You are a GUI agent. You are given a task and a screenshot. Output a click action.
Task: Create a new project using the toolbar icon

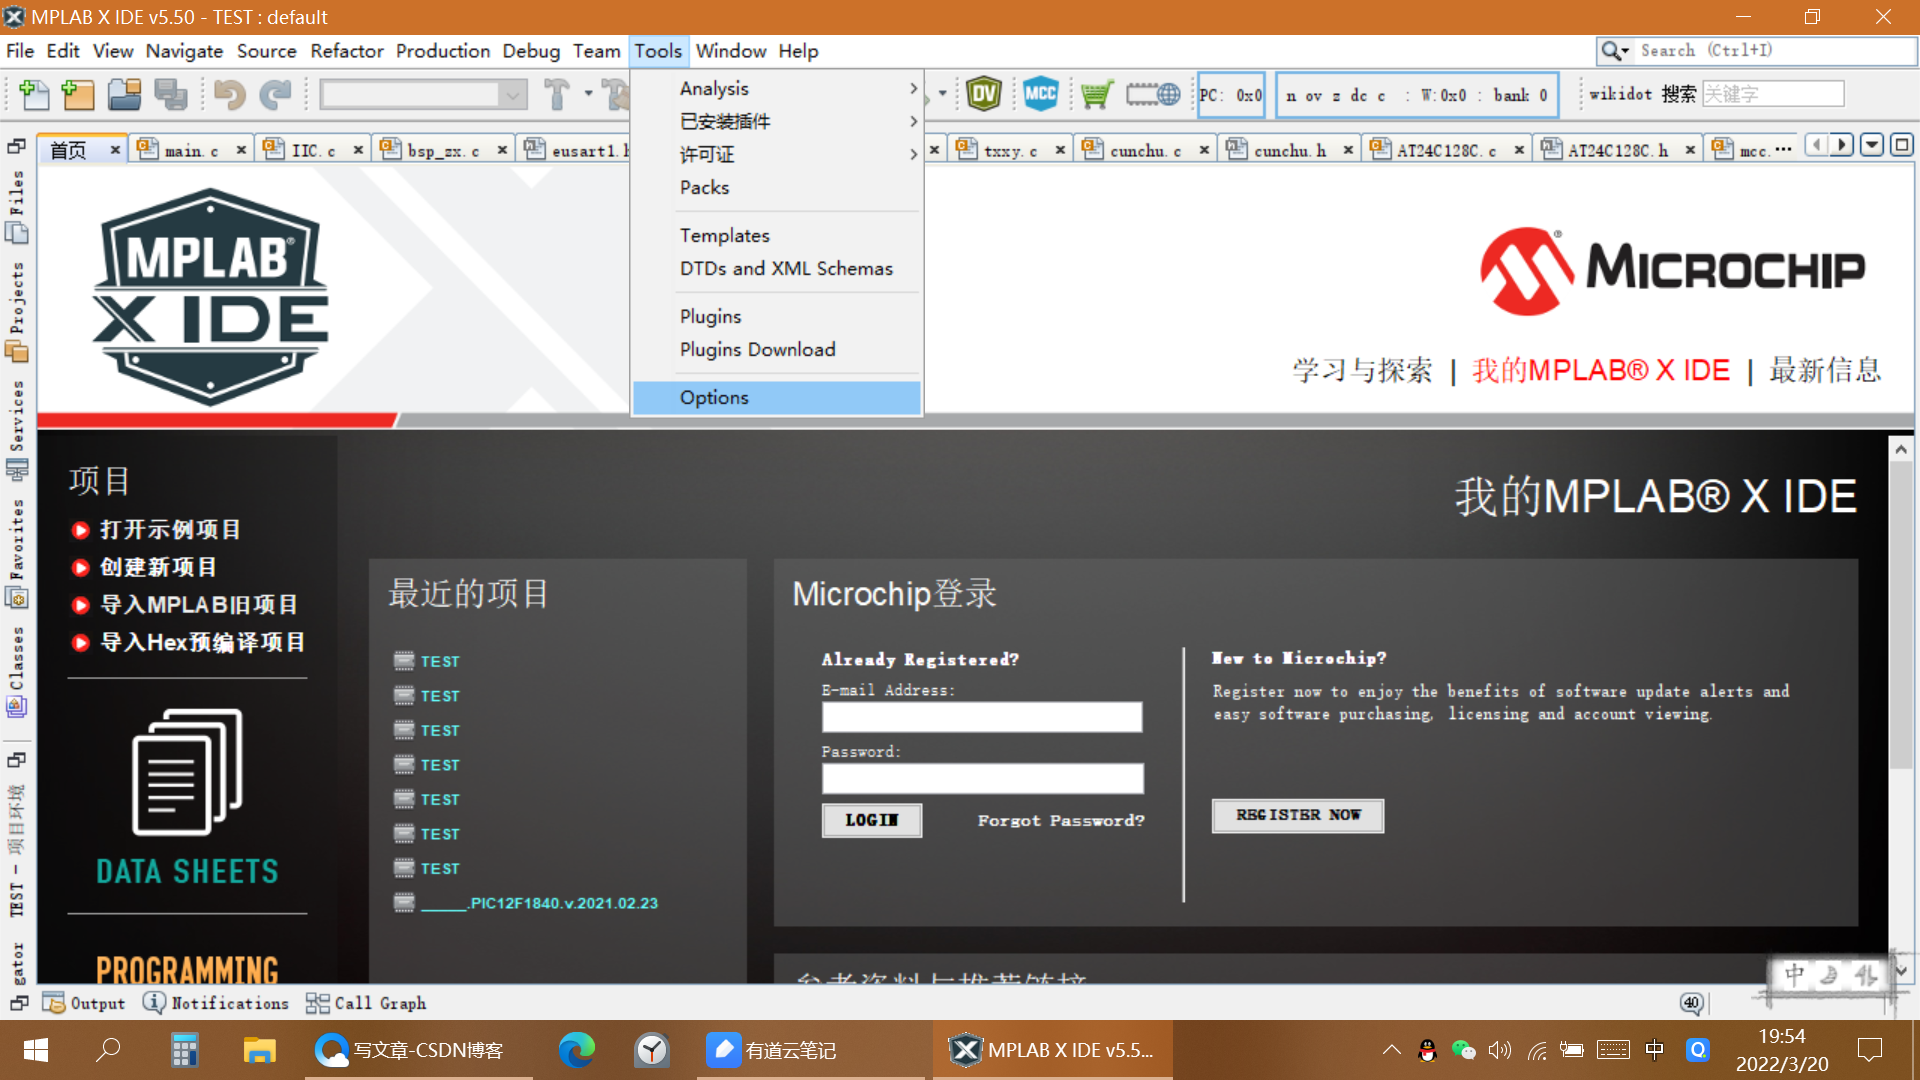click(77, 94)
